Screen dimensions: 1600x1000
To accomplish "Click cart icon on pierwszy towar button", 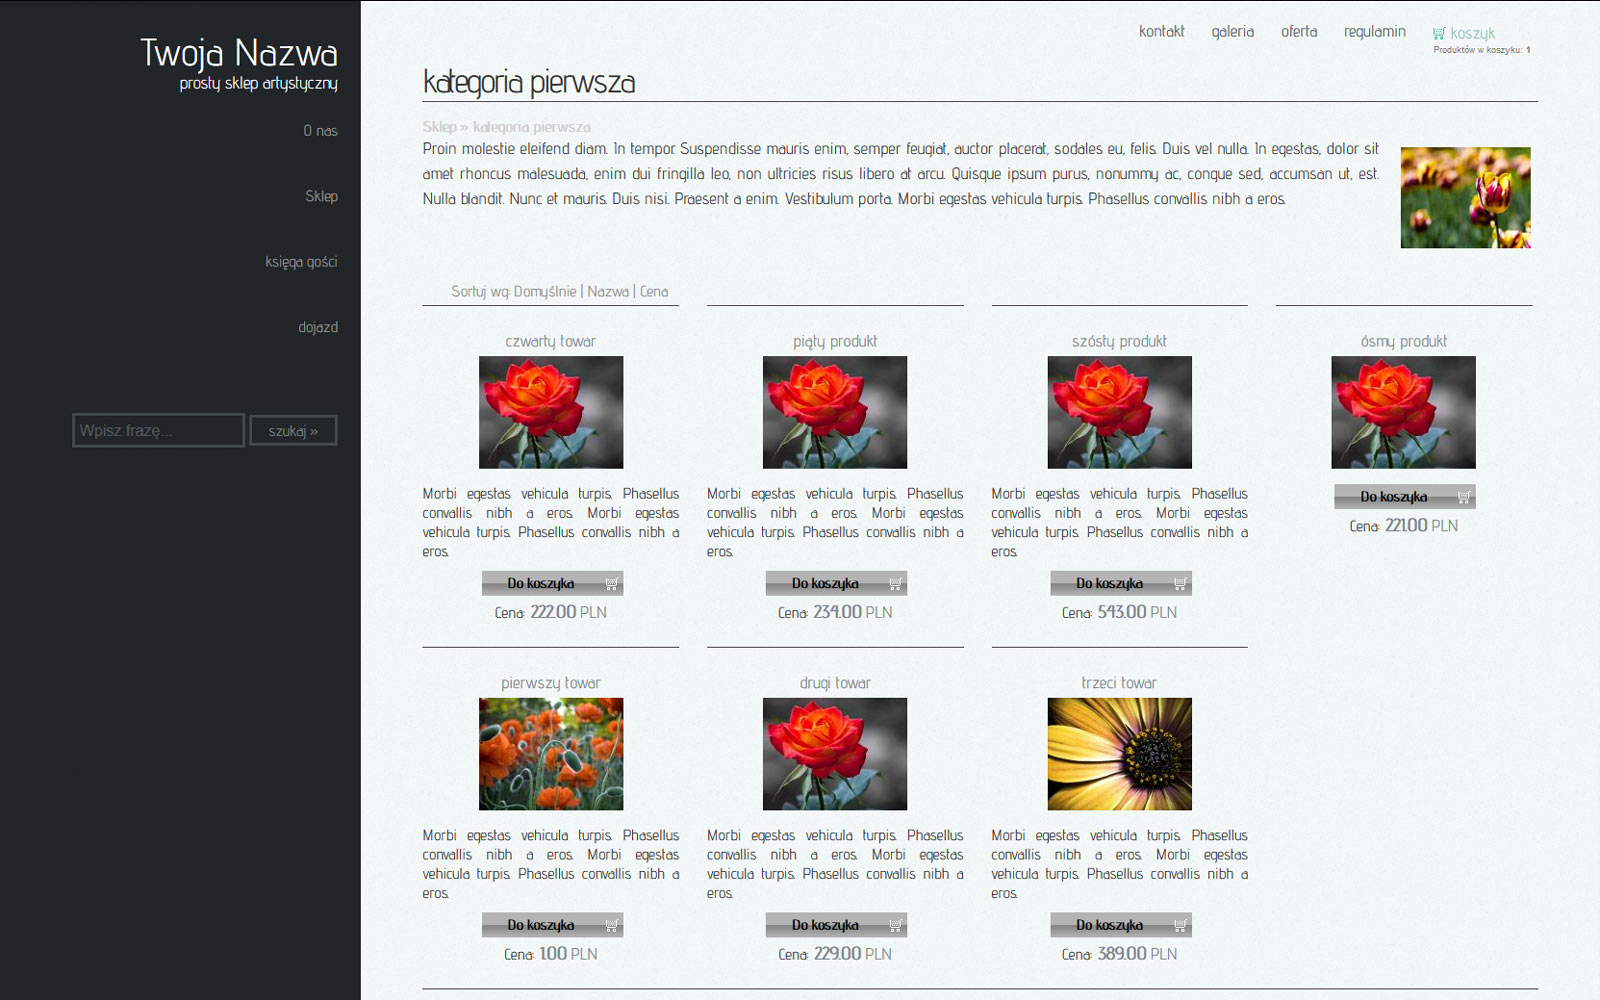I will (611, 926).
